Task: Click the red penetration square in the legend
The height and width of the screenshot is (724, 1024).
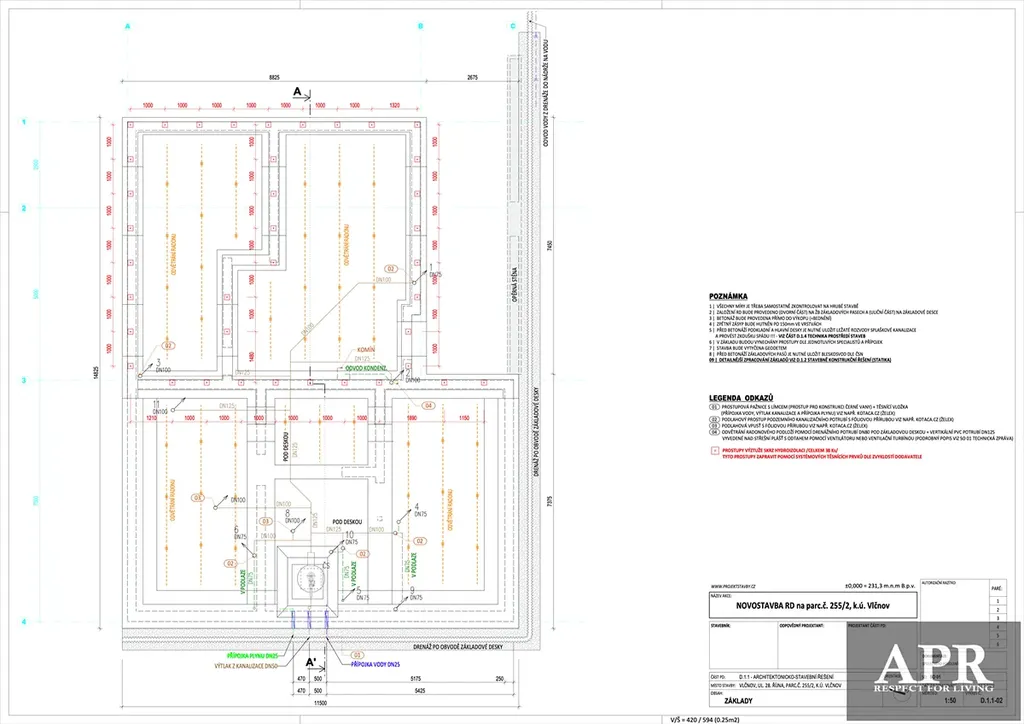Action: coord(712,451)
